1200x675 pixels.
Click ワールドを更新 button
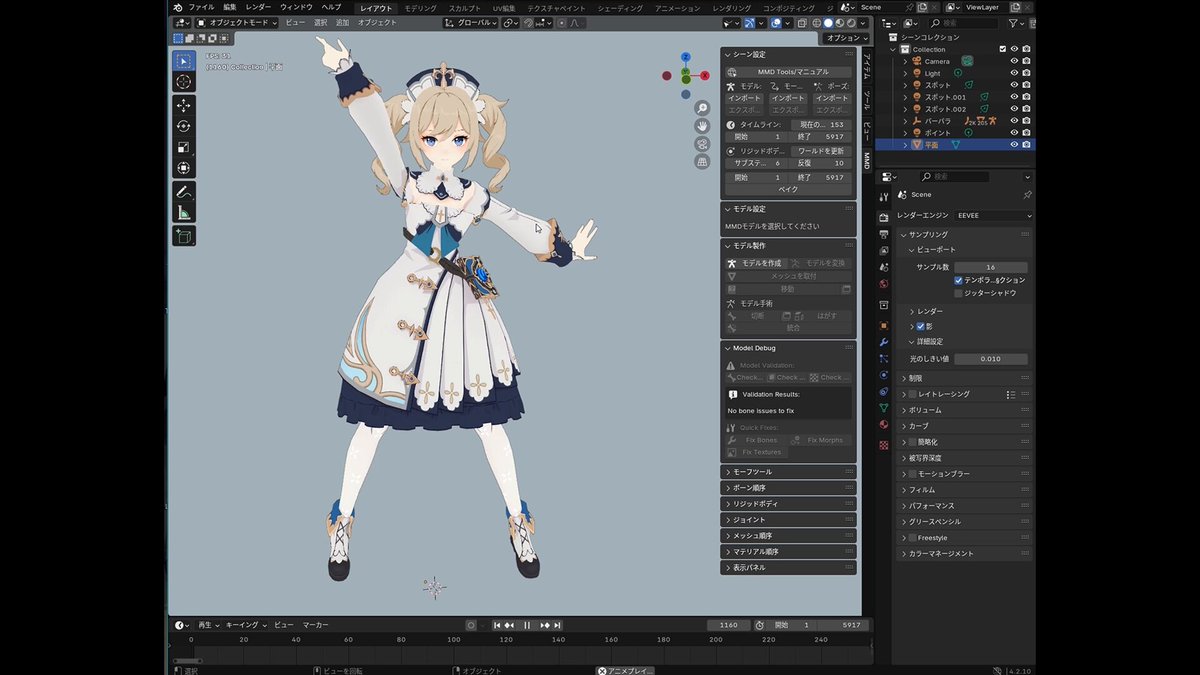pyautogui.click(x=820, y=150)
